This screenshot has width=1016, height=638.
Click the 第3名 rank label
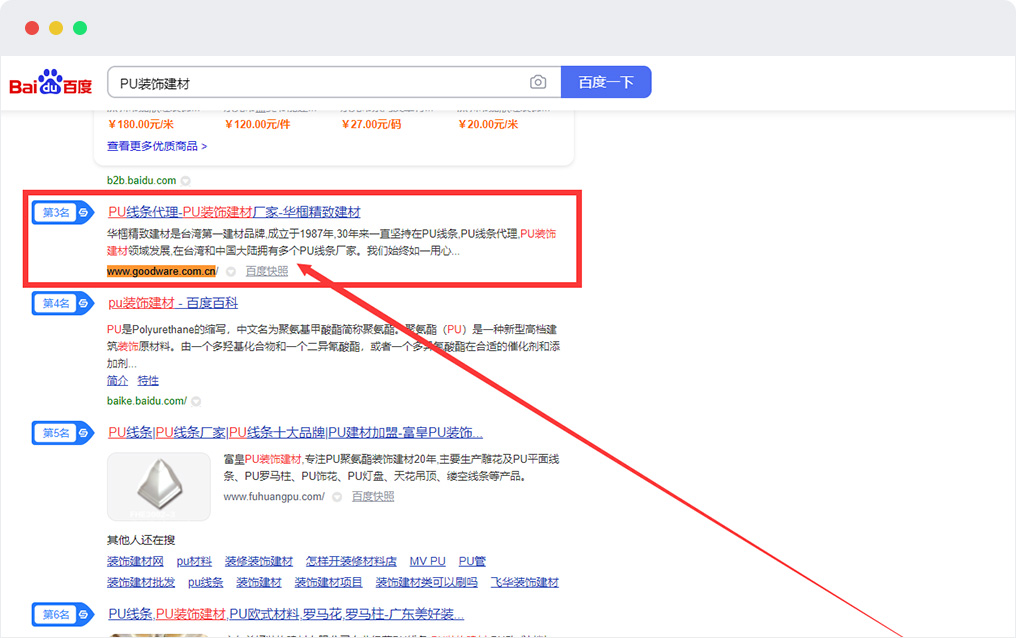(56, 212)
